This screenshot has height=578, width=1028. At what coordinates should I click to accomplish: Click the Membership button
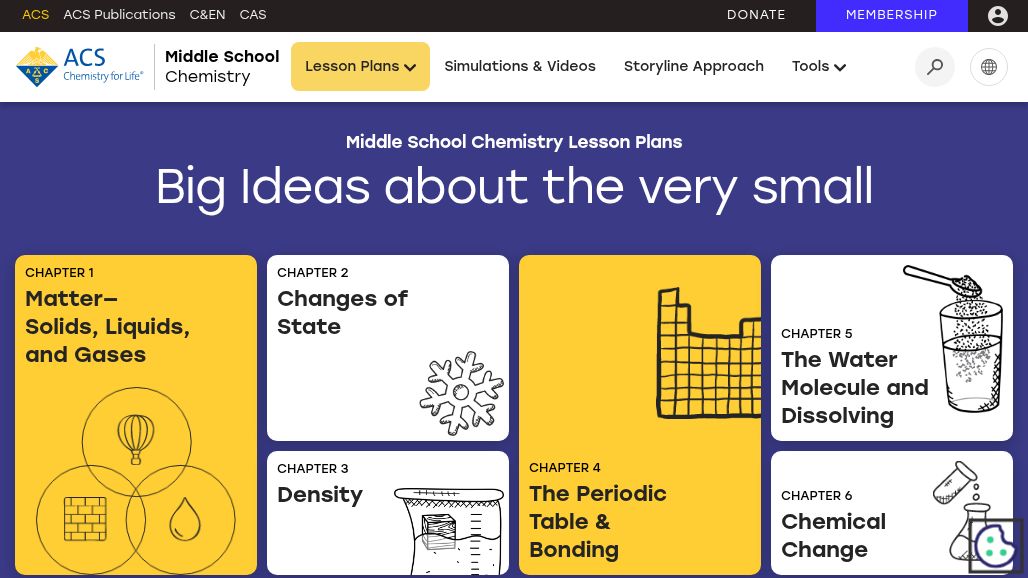891,15
